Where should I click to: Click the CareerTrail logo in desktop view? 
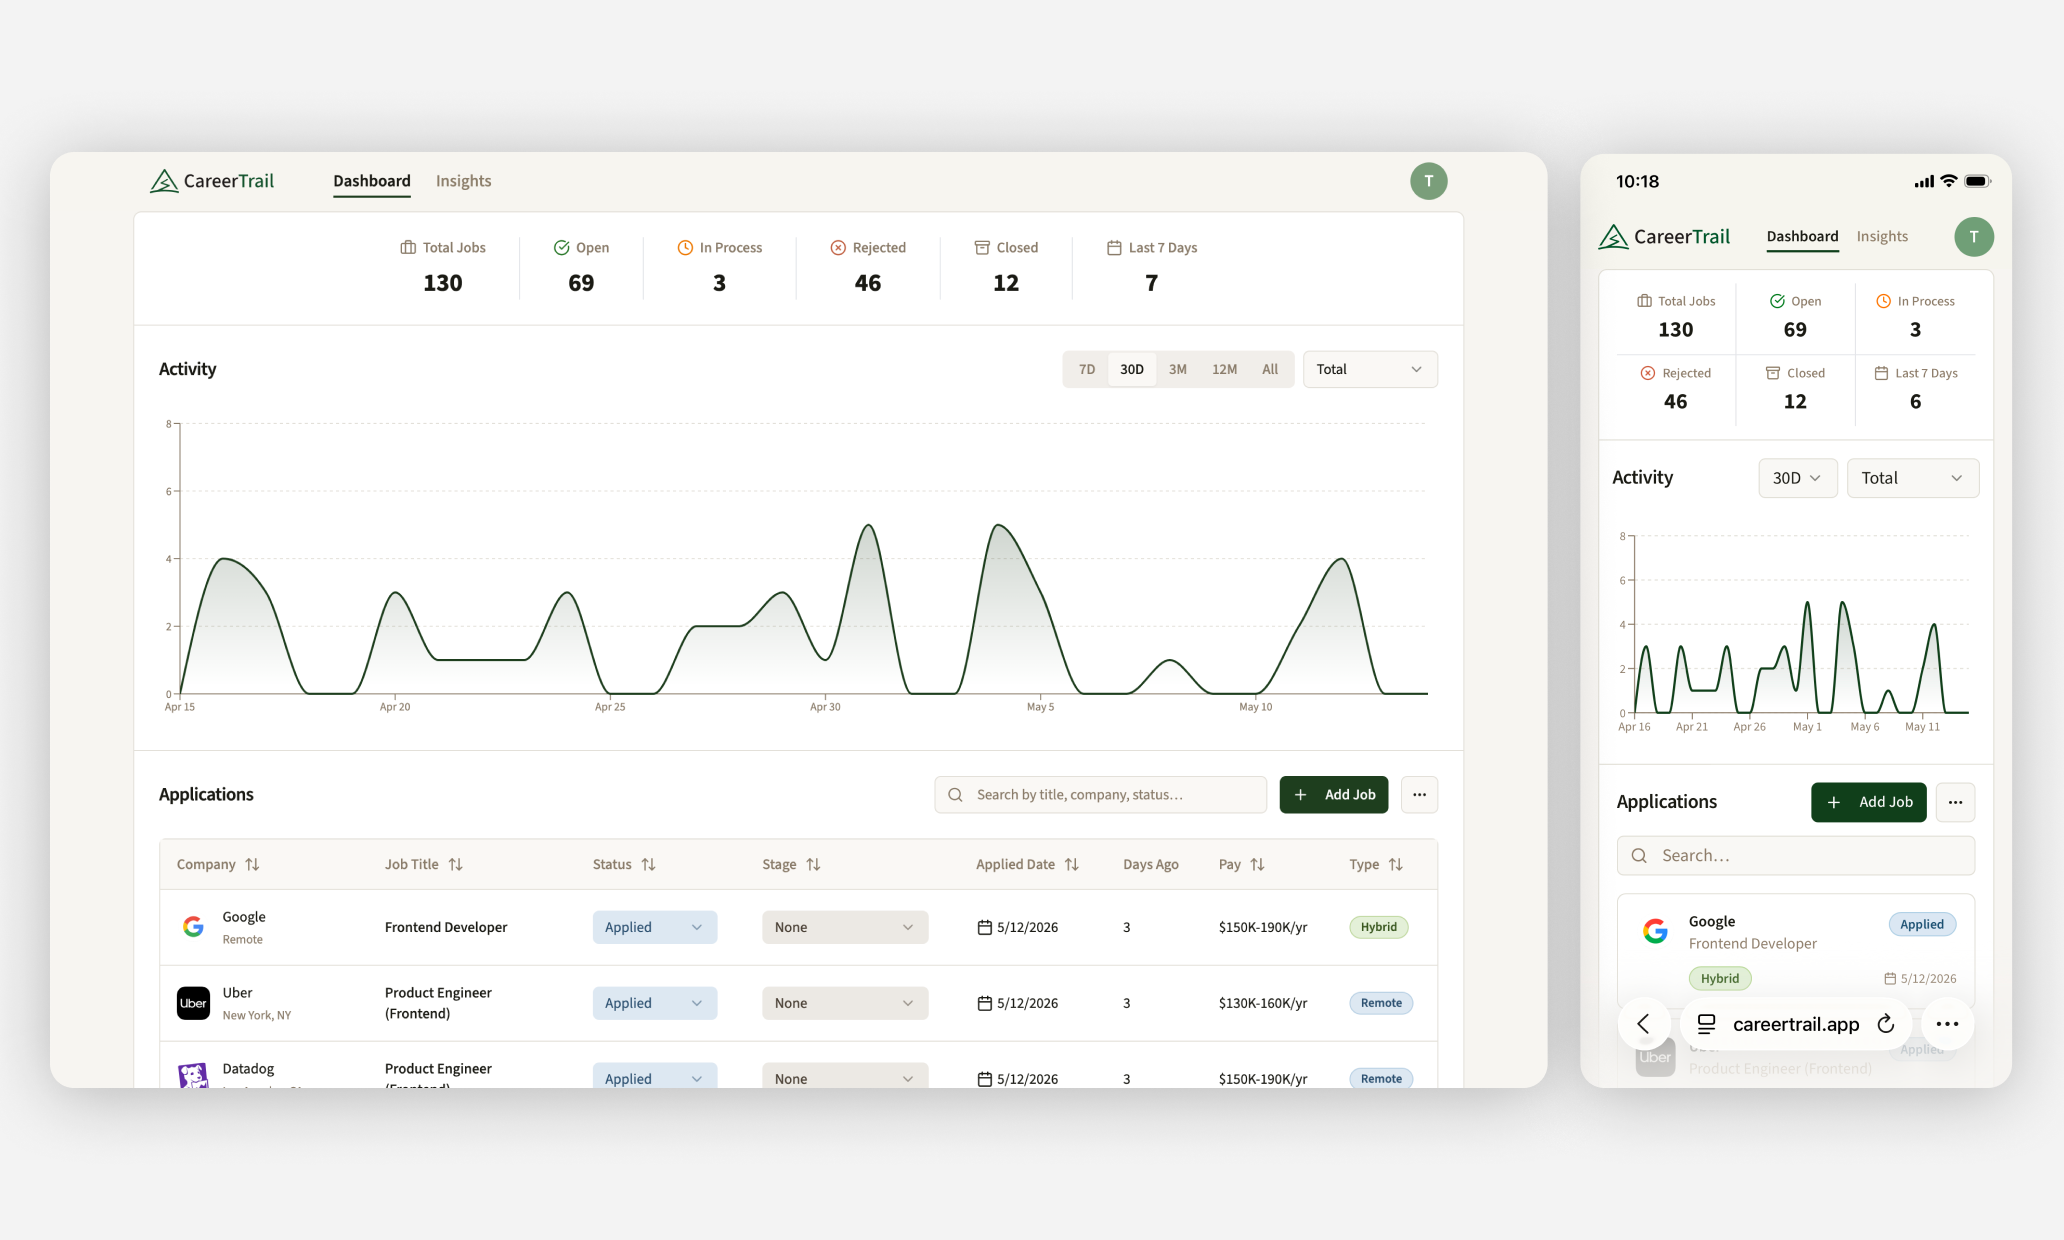pos(212,181)
